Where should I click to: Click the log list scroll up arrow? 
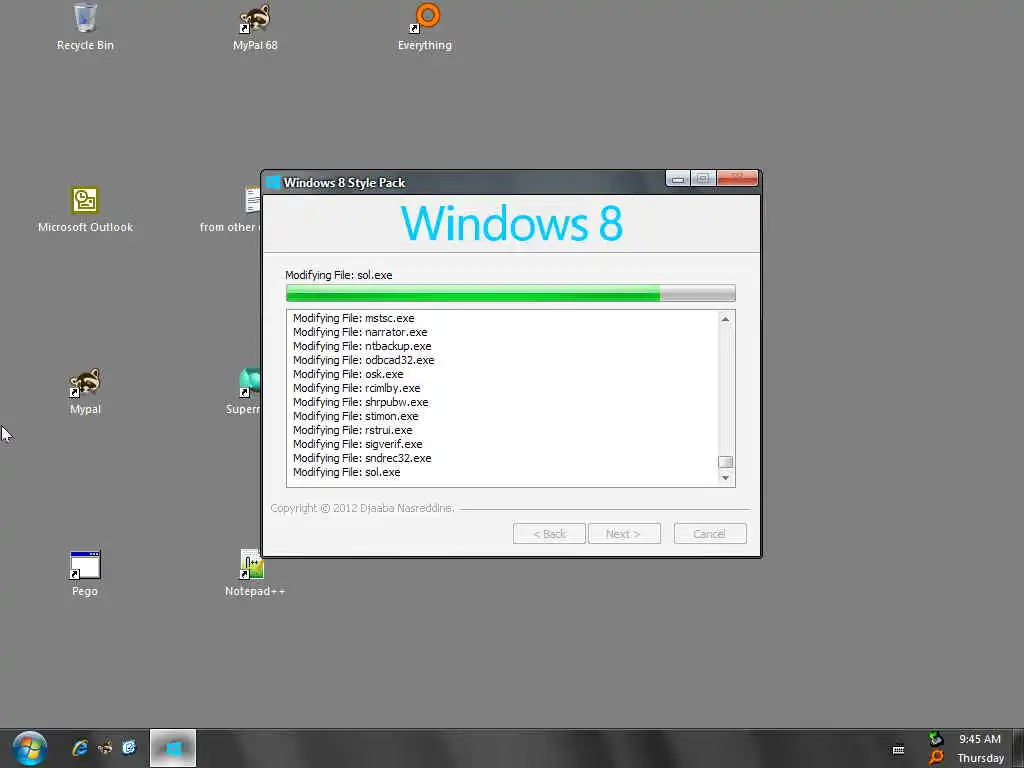pyautogui.click(x=725, y=319)
